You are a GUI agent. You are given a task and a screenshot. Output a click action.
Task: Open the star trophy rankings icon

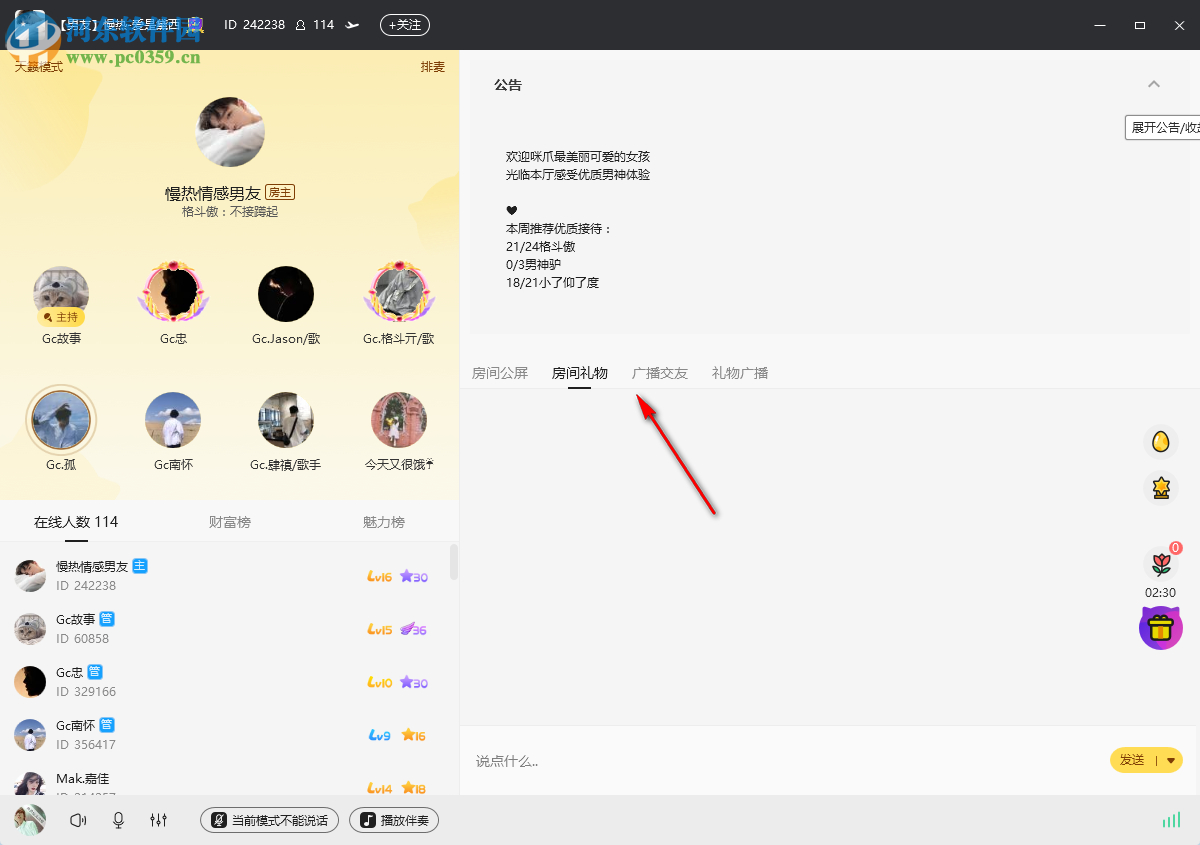coord(1160,488)
